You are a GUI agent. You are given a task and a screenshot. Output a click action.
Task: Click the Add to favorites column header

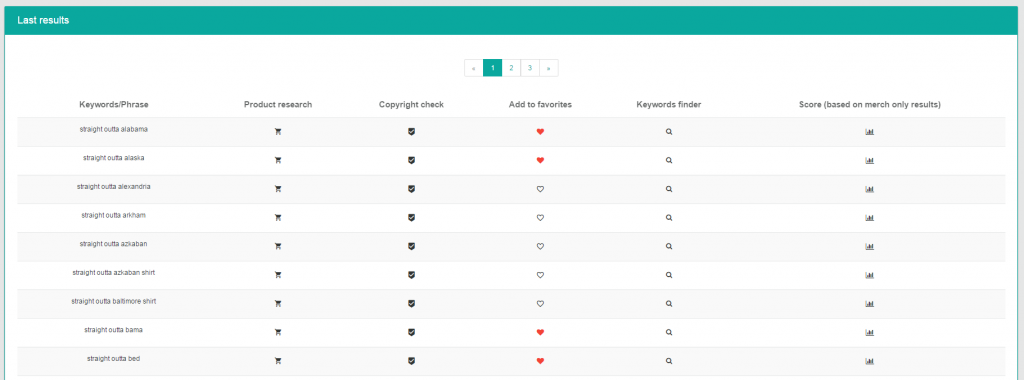pos(540,104)
